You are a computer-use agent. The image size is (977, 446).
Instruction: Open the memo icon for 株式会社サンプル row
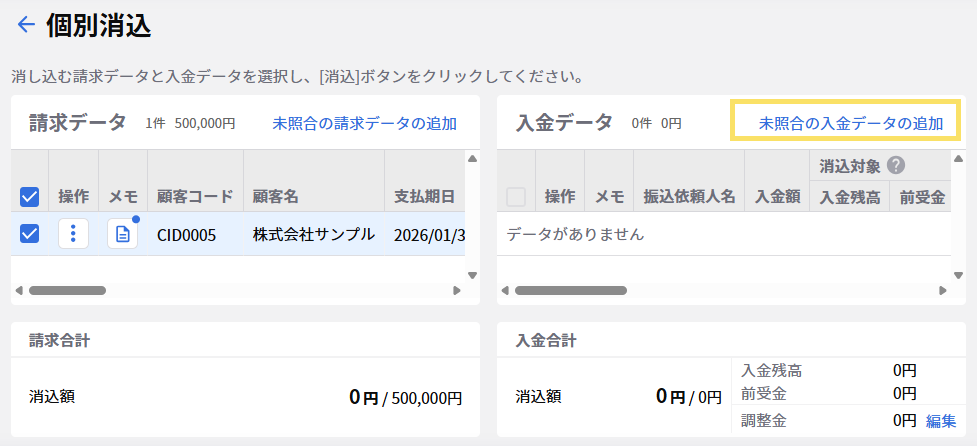coord(122,234)
